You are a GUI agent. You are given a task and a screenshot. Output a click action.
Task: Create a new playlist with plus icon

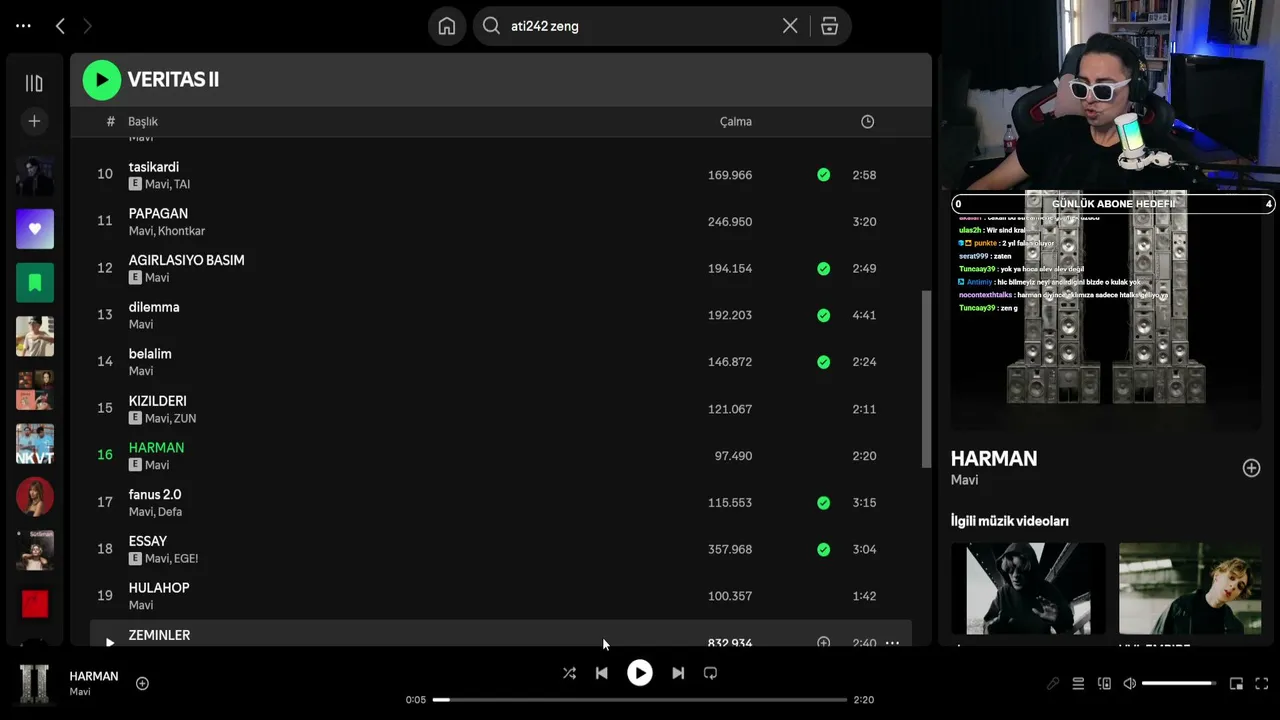(34, 121)
